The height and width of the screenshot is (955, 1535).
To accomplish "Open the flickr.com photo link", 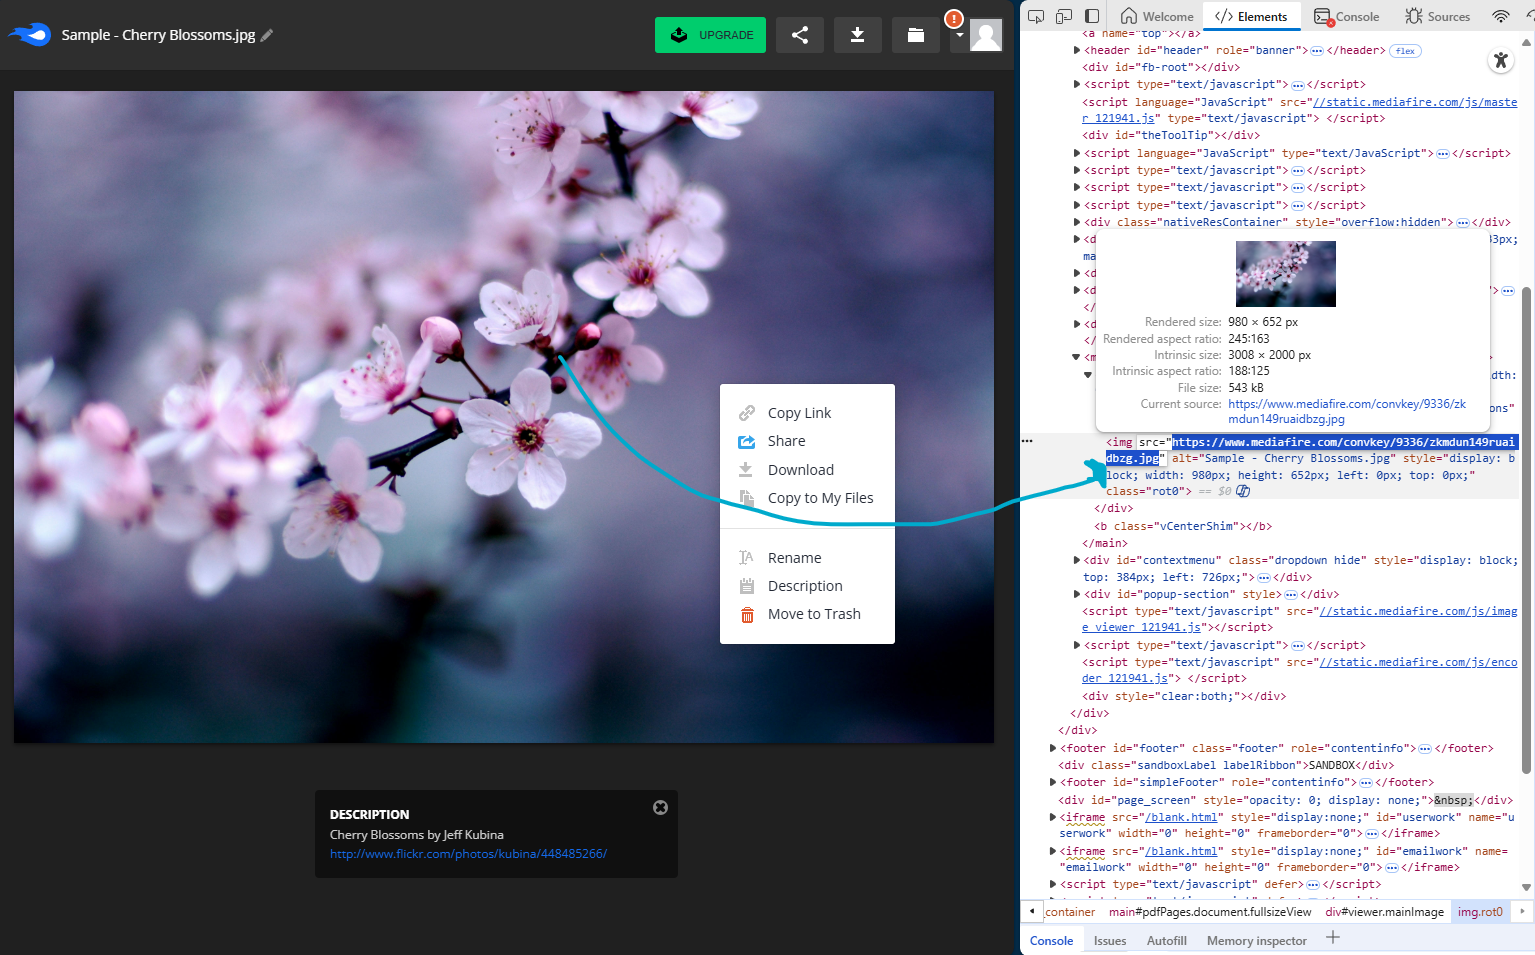I will pos(468,854).
